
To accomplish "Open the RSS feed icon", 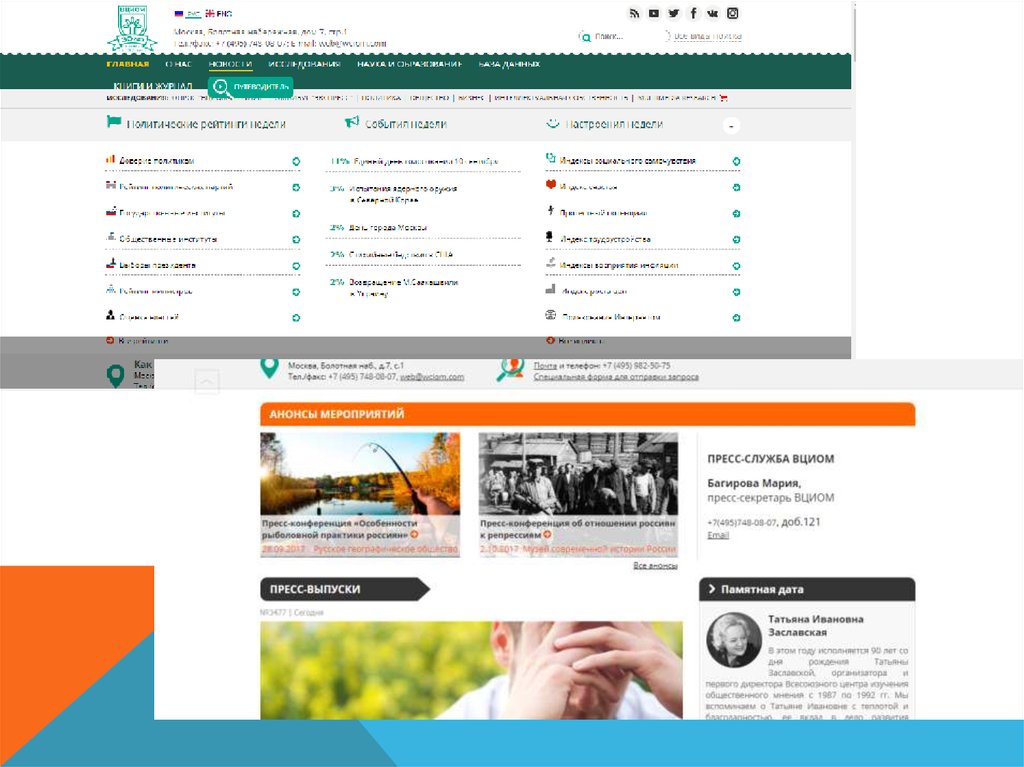I will pyautogui.click(x=634, y=13).
